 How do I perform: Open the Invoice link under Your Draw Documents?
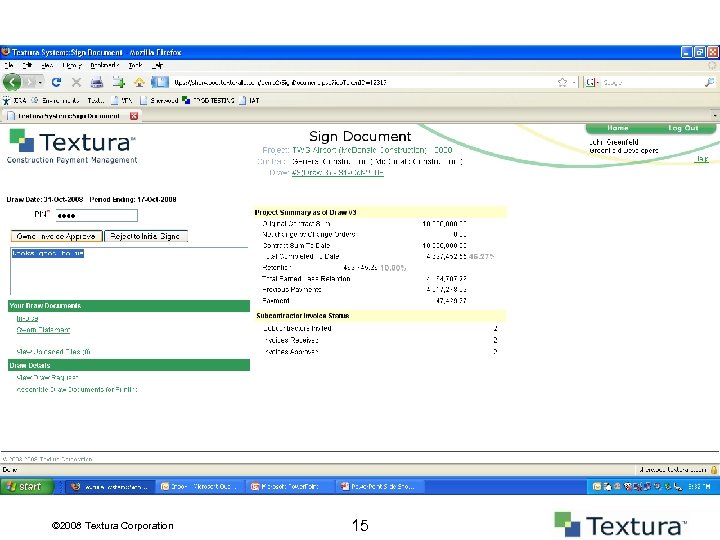pyautogui.click(x=27, y=318)
